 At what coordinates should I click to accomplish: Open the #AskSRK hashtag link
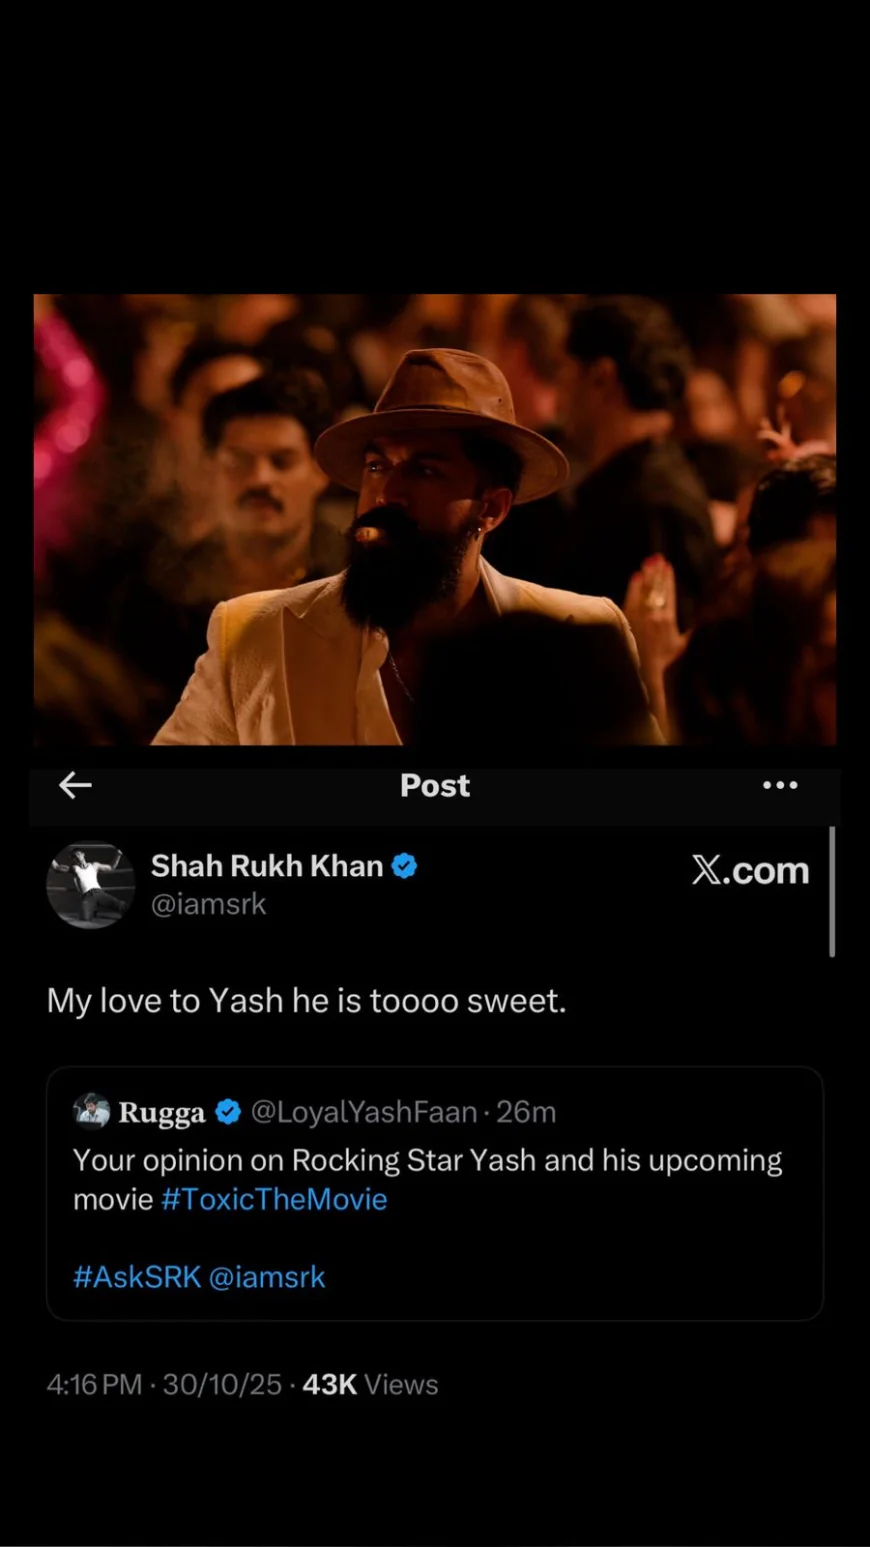[137, 1277]
